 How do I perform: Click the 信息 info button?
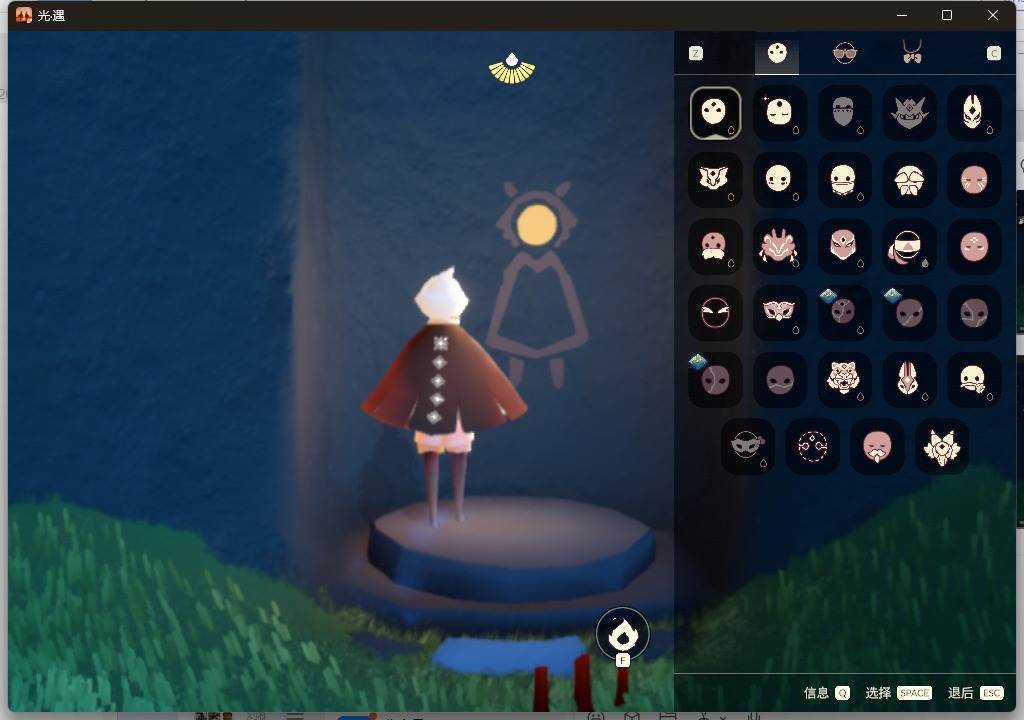coord(826,693)
